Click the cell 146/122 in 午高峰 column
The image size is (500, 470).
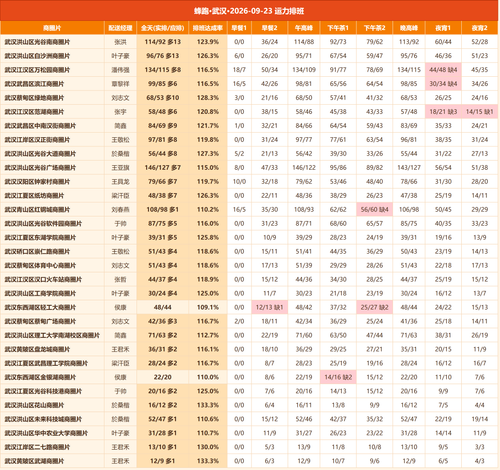pos(304,168)
